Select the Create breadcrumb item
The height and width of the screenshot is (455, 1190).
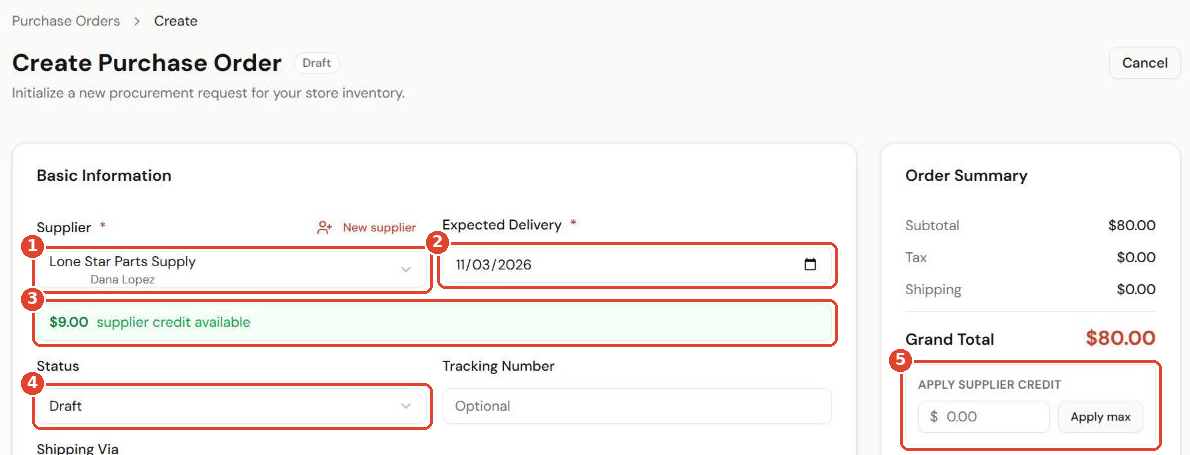point(176,21)
